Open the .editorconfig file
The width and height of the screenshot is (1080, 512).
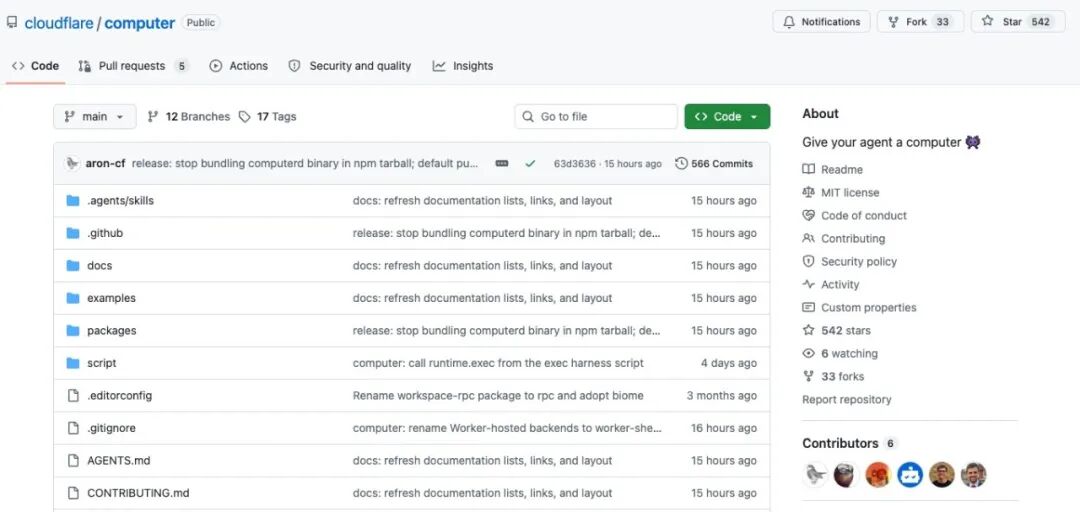[x=119, y=396]
